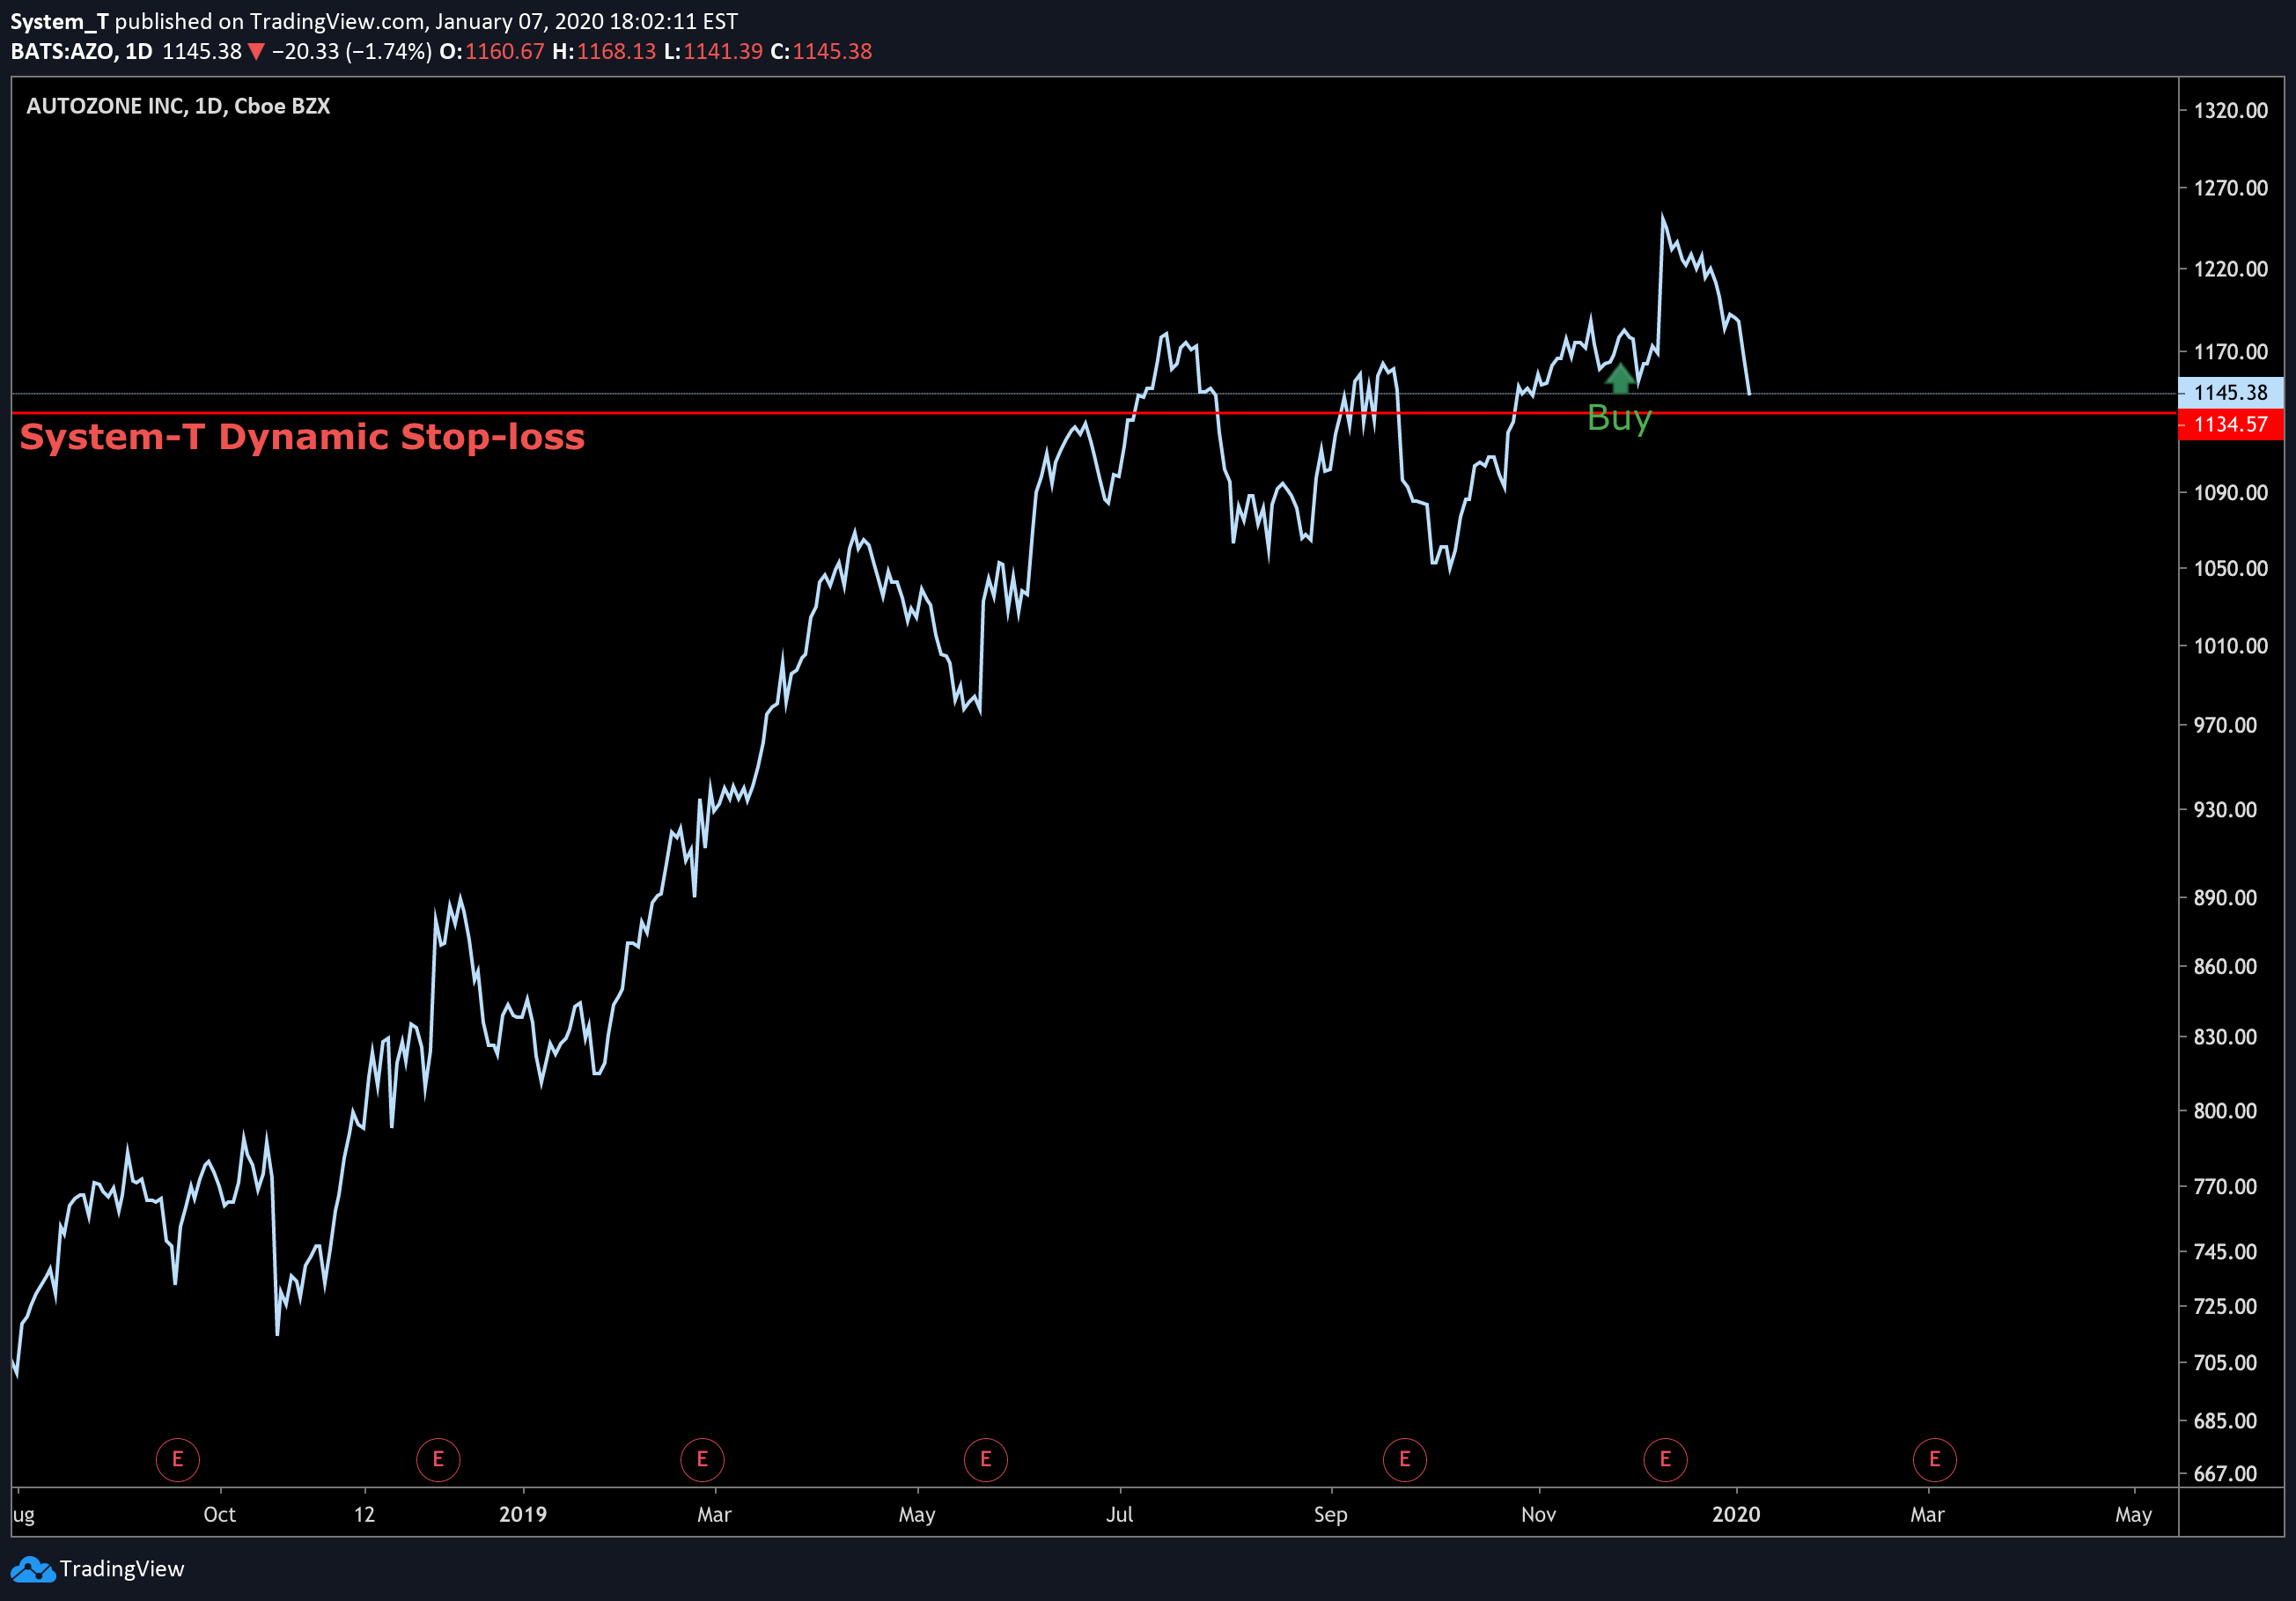Click the red down triangle change indicator
The image size is (2296, 1601).
click(x=256, y=52)
